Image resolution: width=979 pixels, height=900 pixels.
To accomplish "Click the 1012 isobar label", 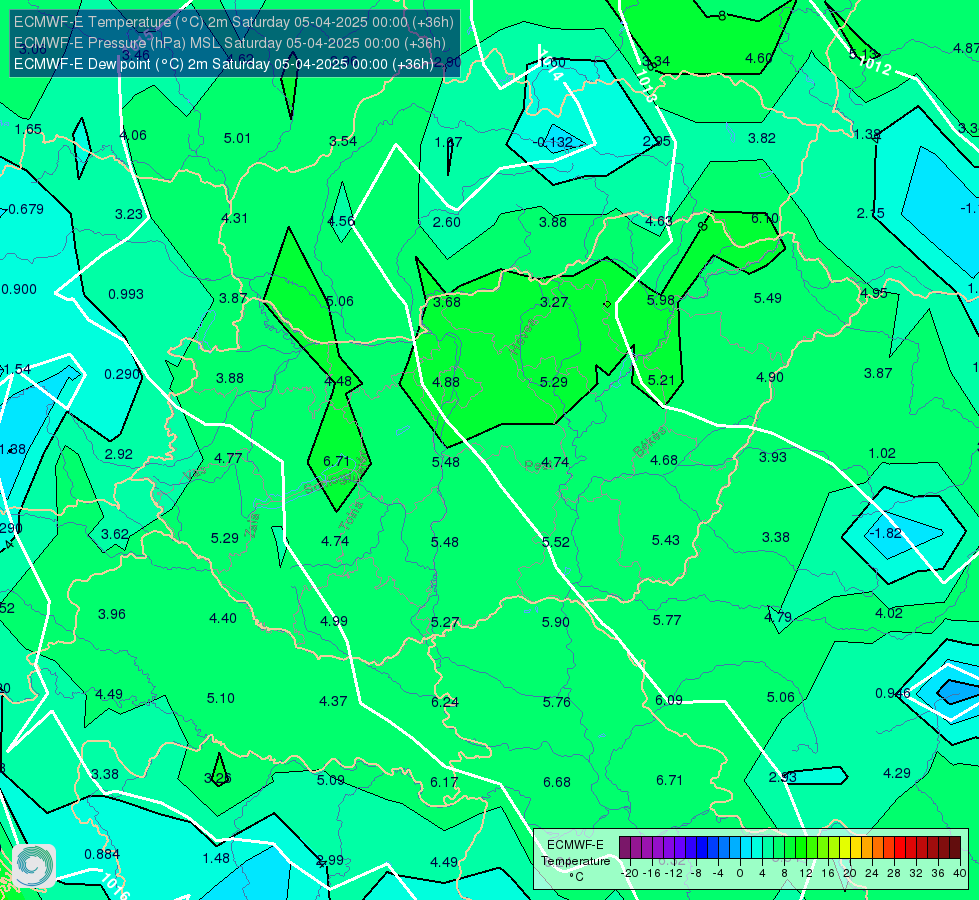I will coord(874,65).
